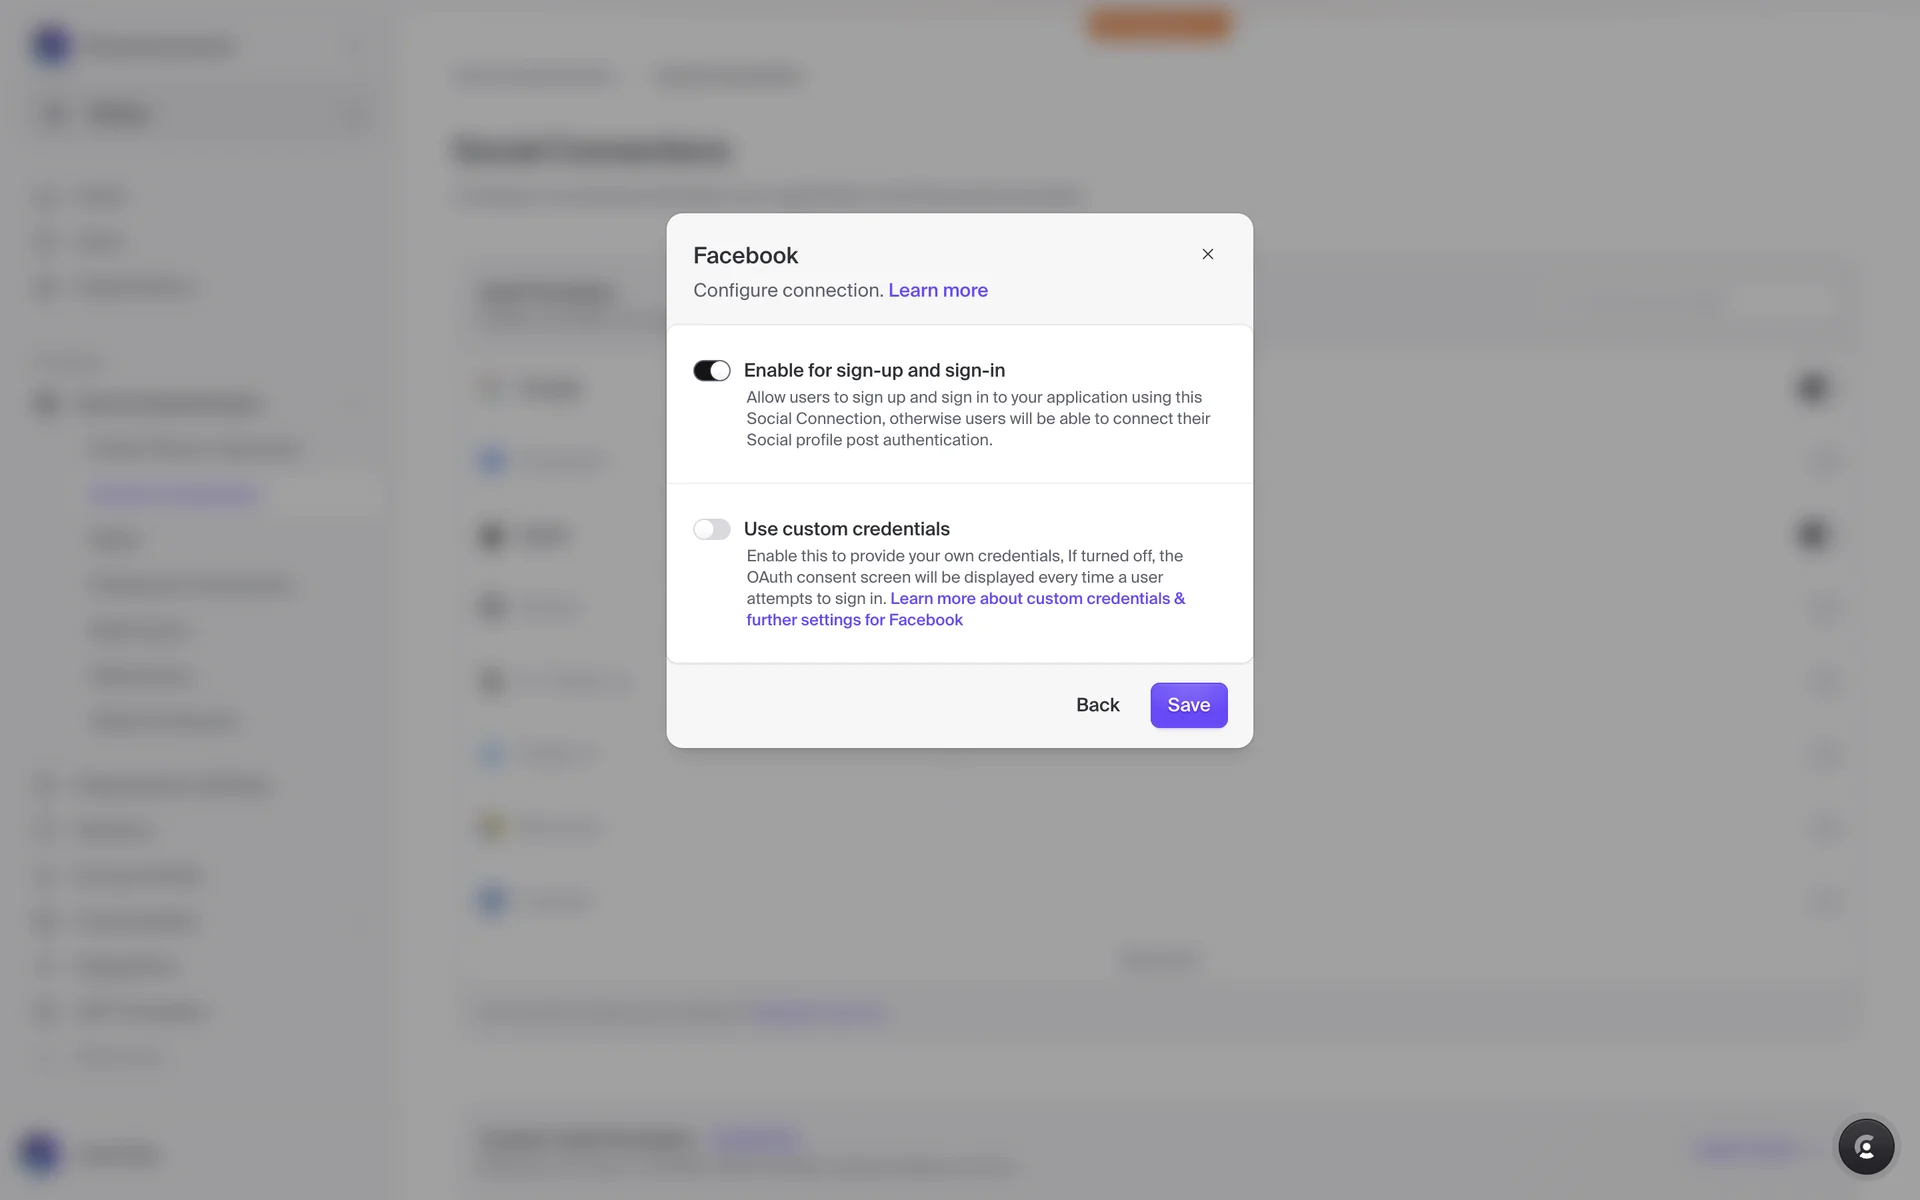Click the blurred yellow provider icon in list
This screenshot has width=1920, height=1200.
(491, 827)
